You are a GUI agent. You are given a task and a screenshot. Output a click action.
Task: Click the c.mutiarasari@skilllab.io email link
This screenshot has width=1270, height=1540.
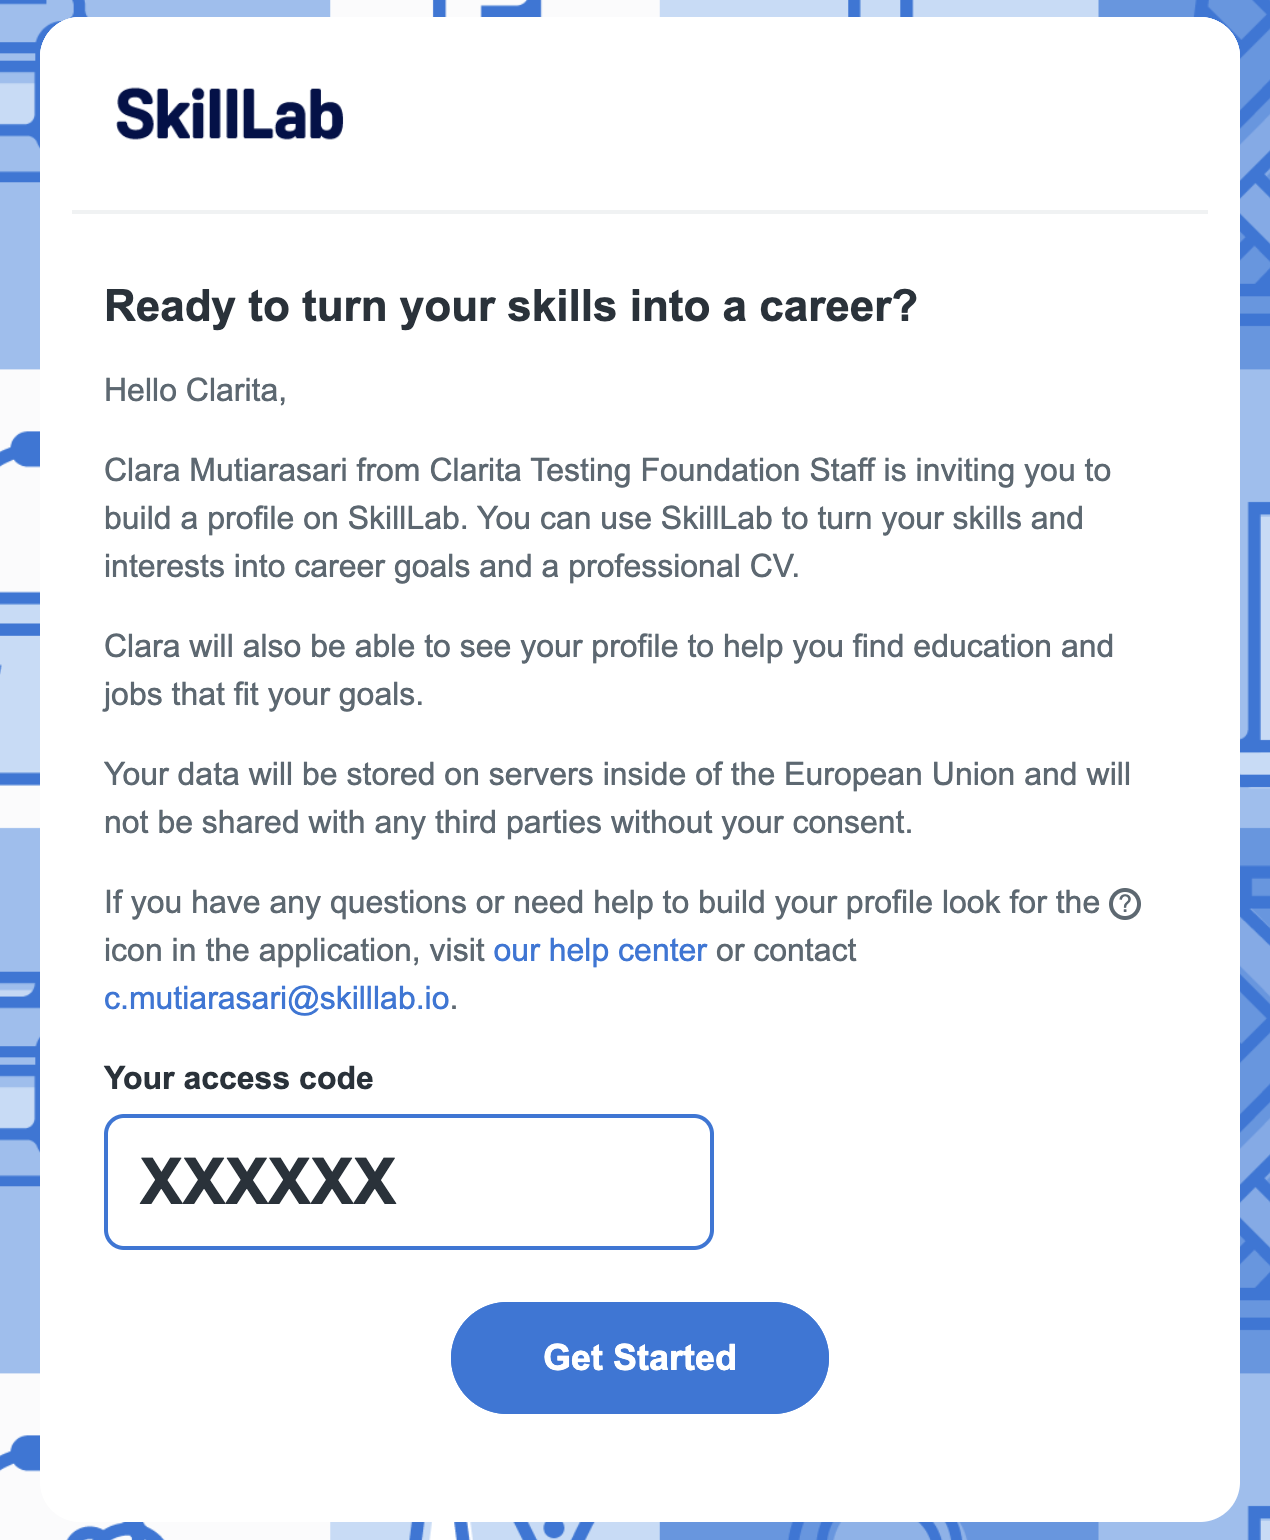[x=277, y=998]
